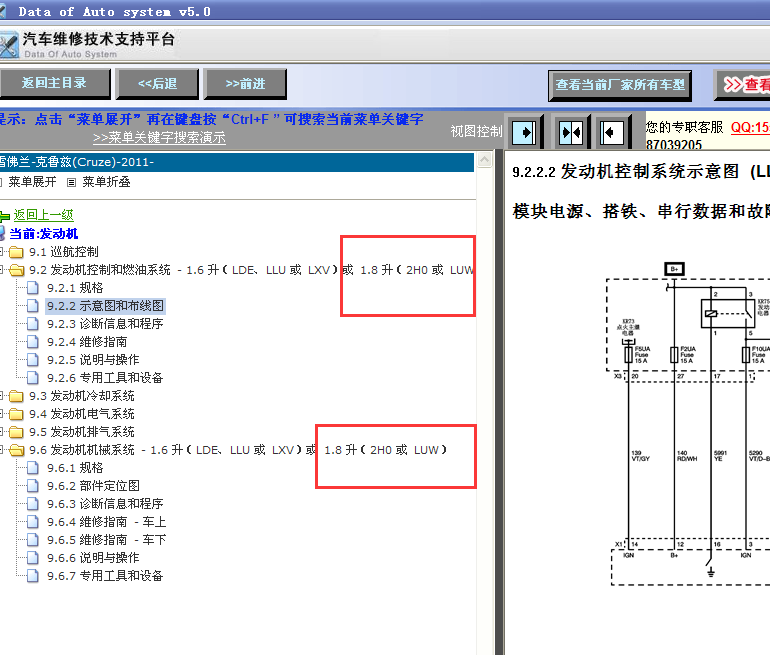This screenshot has width=770, height=655.
Task: Open 9.2.4 维修指南
Action: coord(87,342)
